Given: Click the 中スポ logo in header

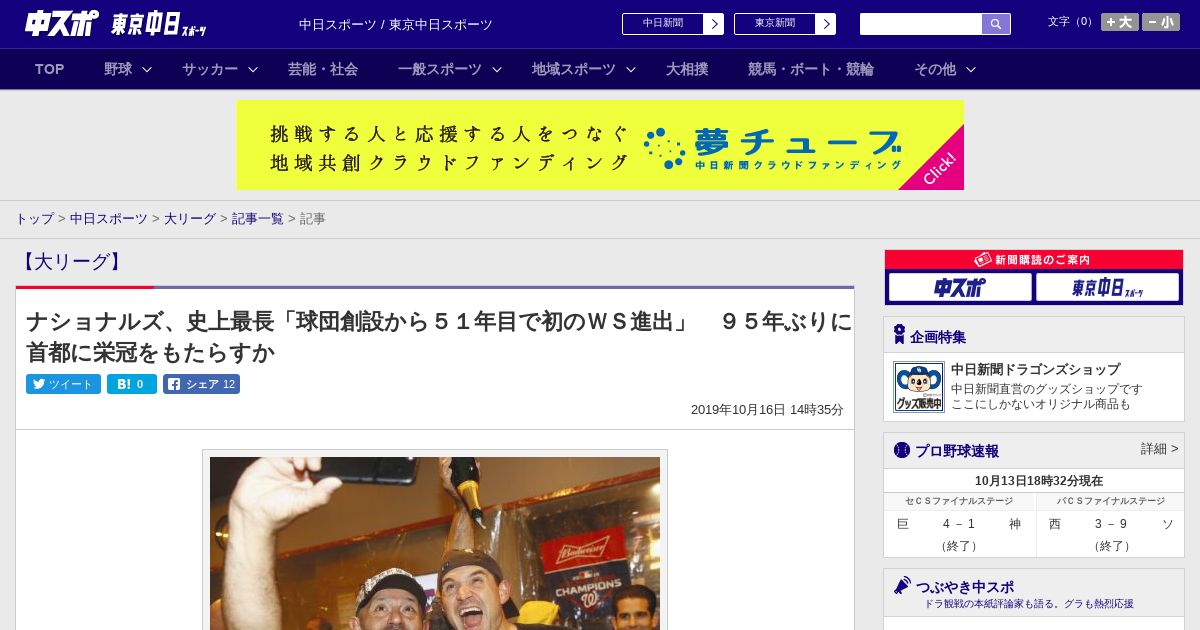Looking at the screenshot, I should tap(61, 23).
